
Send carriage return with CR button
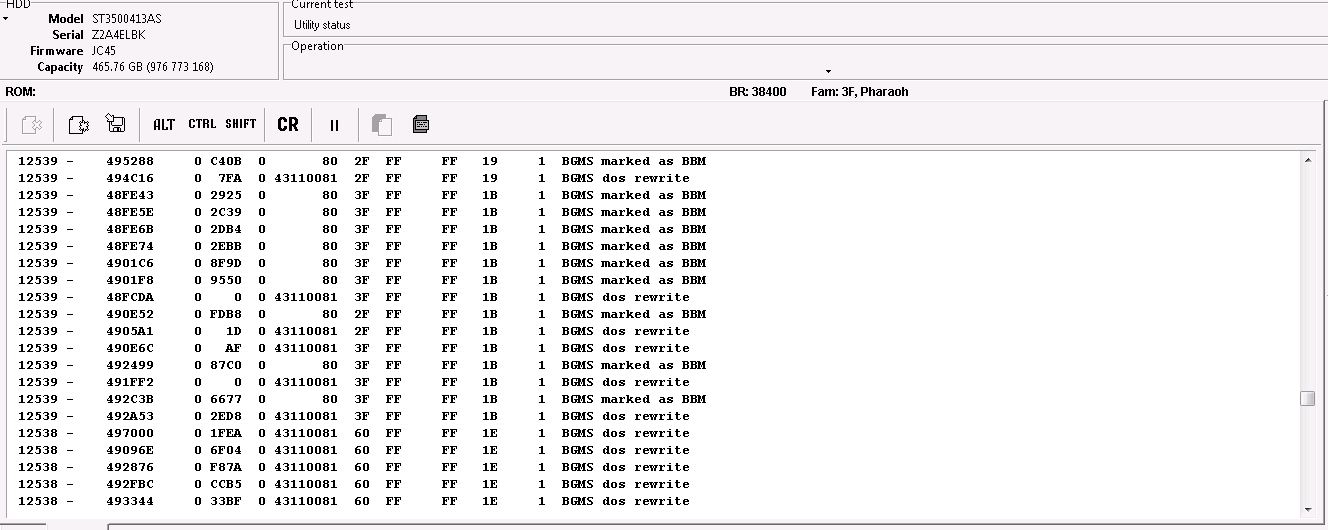pyautogui.click(x=288, y=125)
